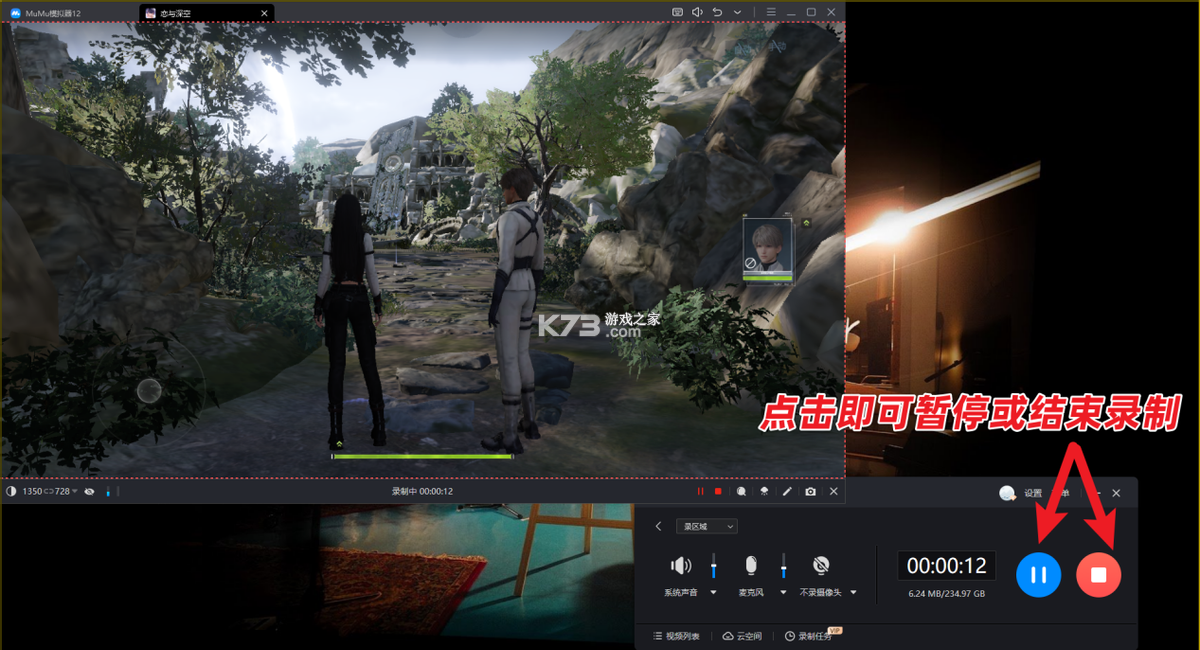Open 设置 settings in recorder window
This screenshot has width=1200, height=650.
pos(1033,493)
